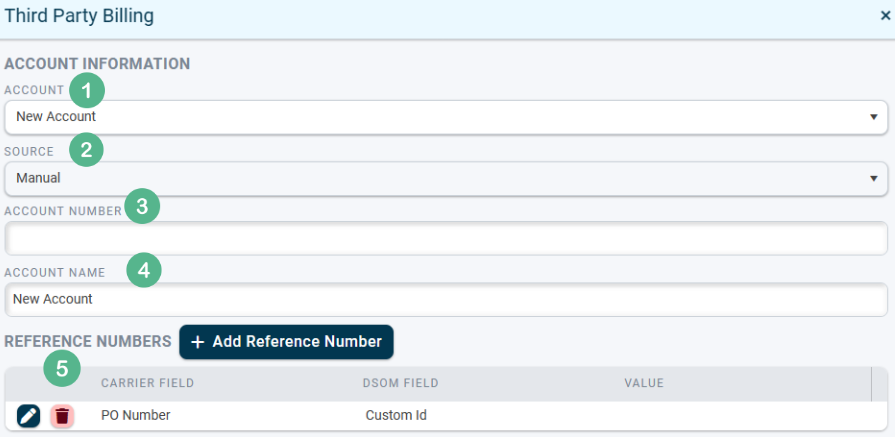This screenshot has height=437, width=895.
Task: Close the Third Party Billing dialog
Action: click(886, 17)
